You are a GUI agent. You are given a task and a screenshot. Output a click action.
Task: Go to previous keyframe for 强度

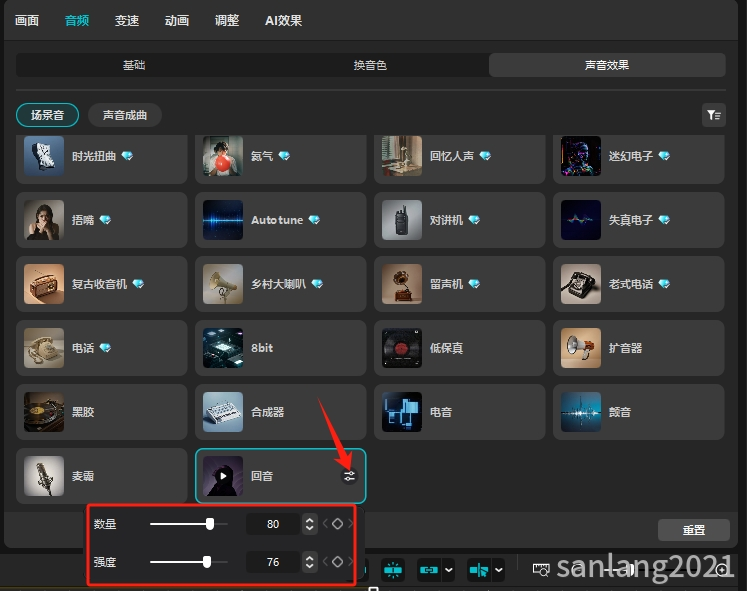(325, 562)
